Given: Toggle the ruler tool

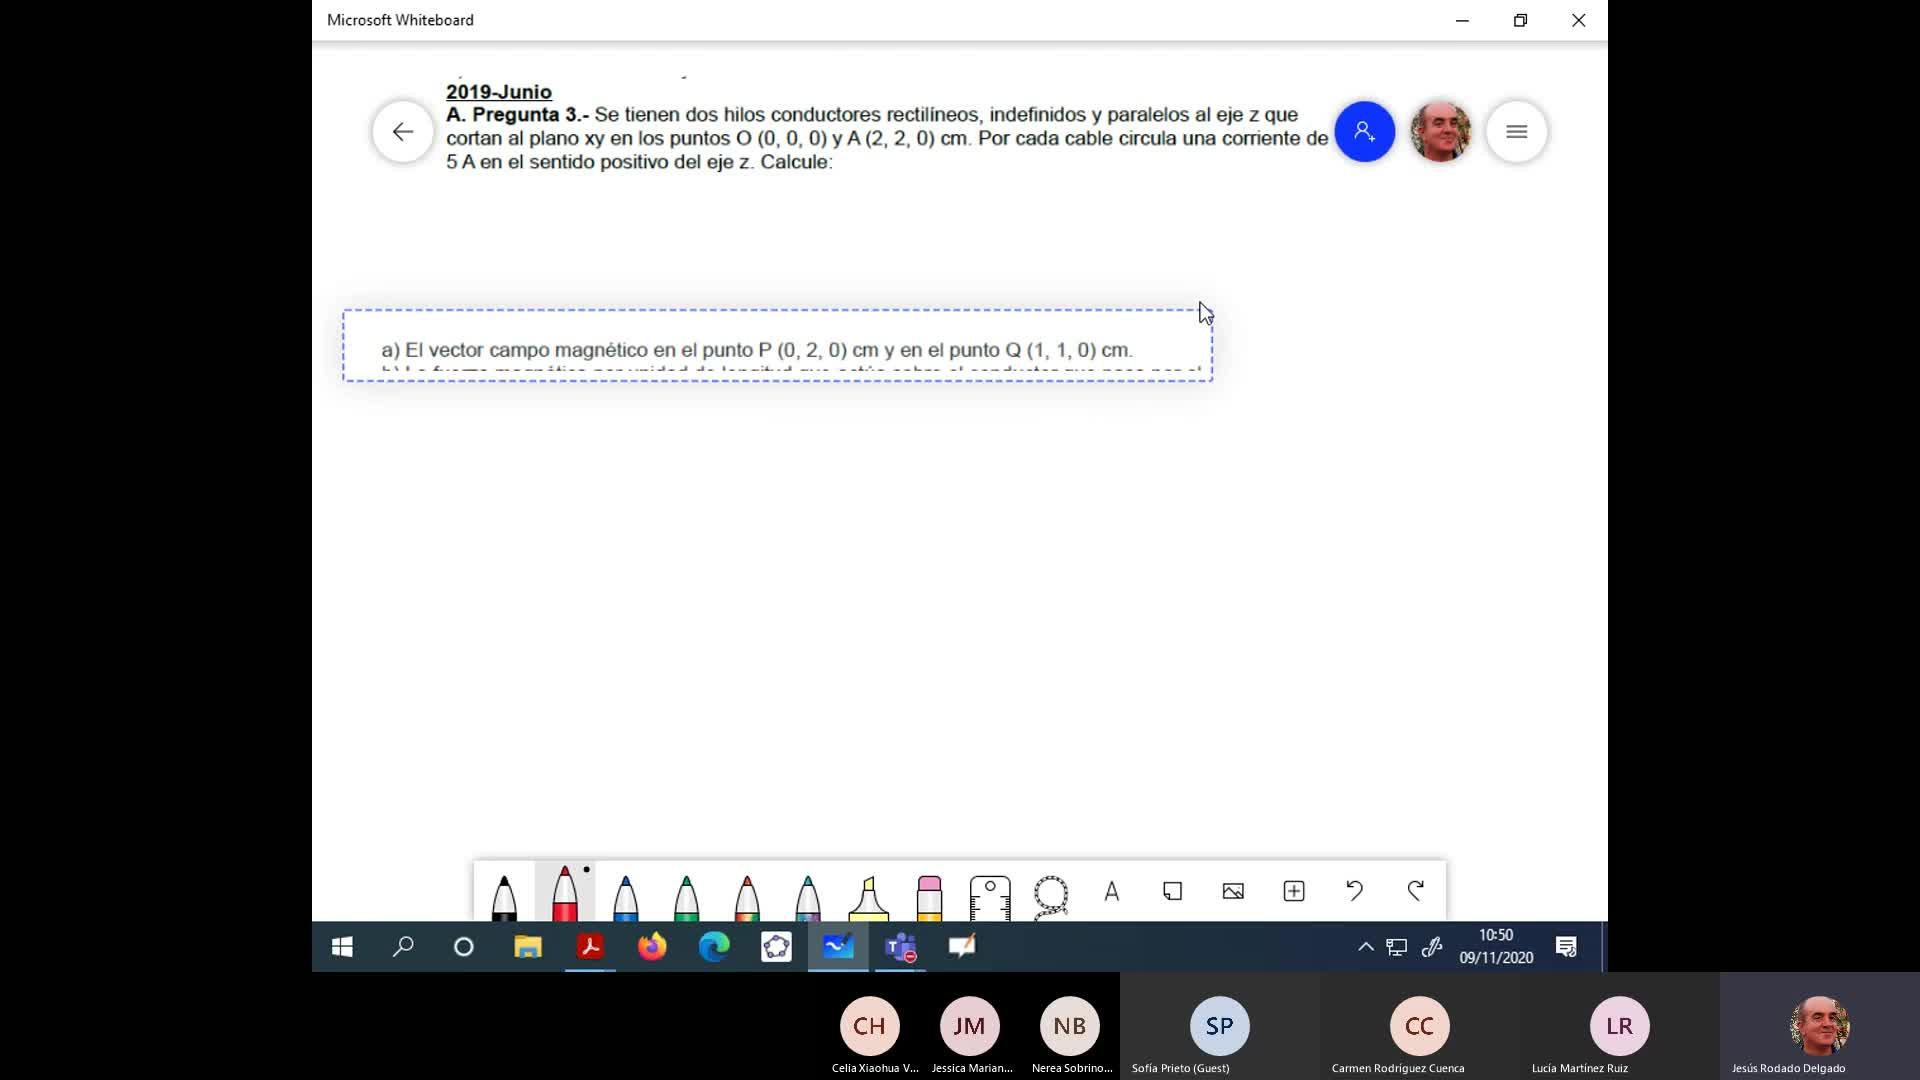Looking at the screenshot, I should pos(990,895).
